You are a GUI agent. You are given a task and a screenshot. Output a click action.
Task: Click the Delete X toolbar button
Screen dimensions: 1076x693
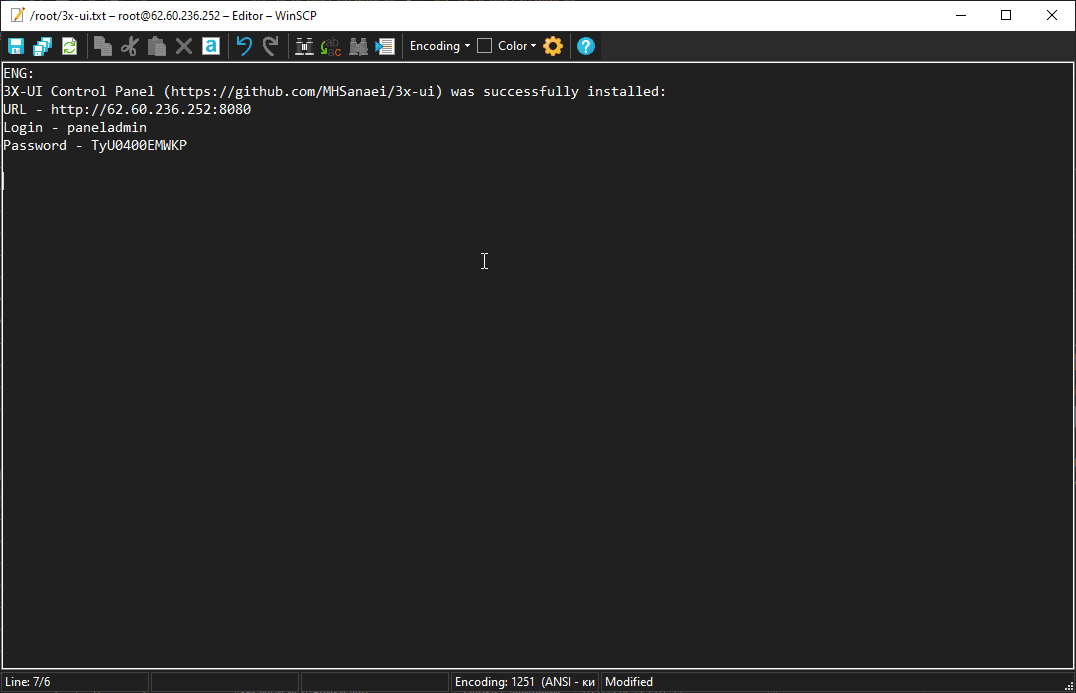pos(184,46)
